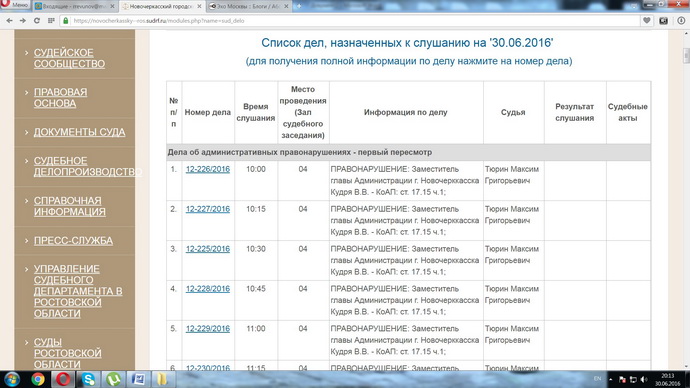The height and width of the screenshot is (388, 690).
Task: Click the green padlock security icon
Action: [x=66, y=21]
